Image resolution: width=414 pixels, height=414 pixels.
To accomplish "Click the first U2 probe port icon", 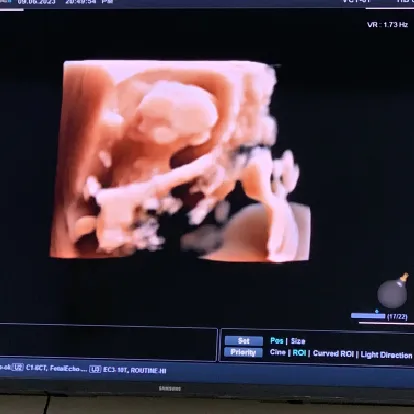I will (17, 367).
